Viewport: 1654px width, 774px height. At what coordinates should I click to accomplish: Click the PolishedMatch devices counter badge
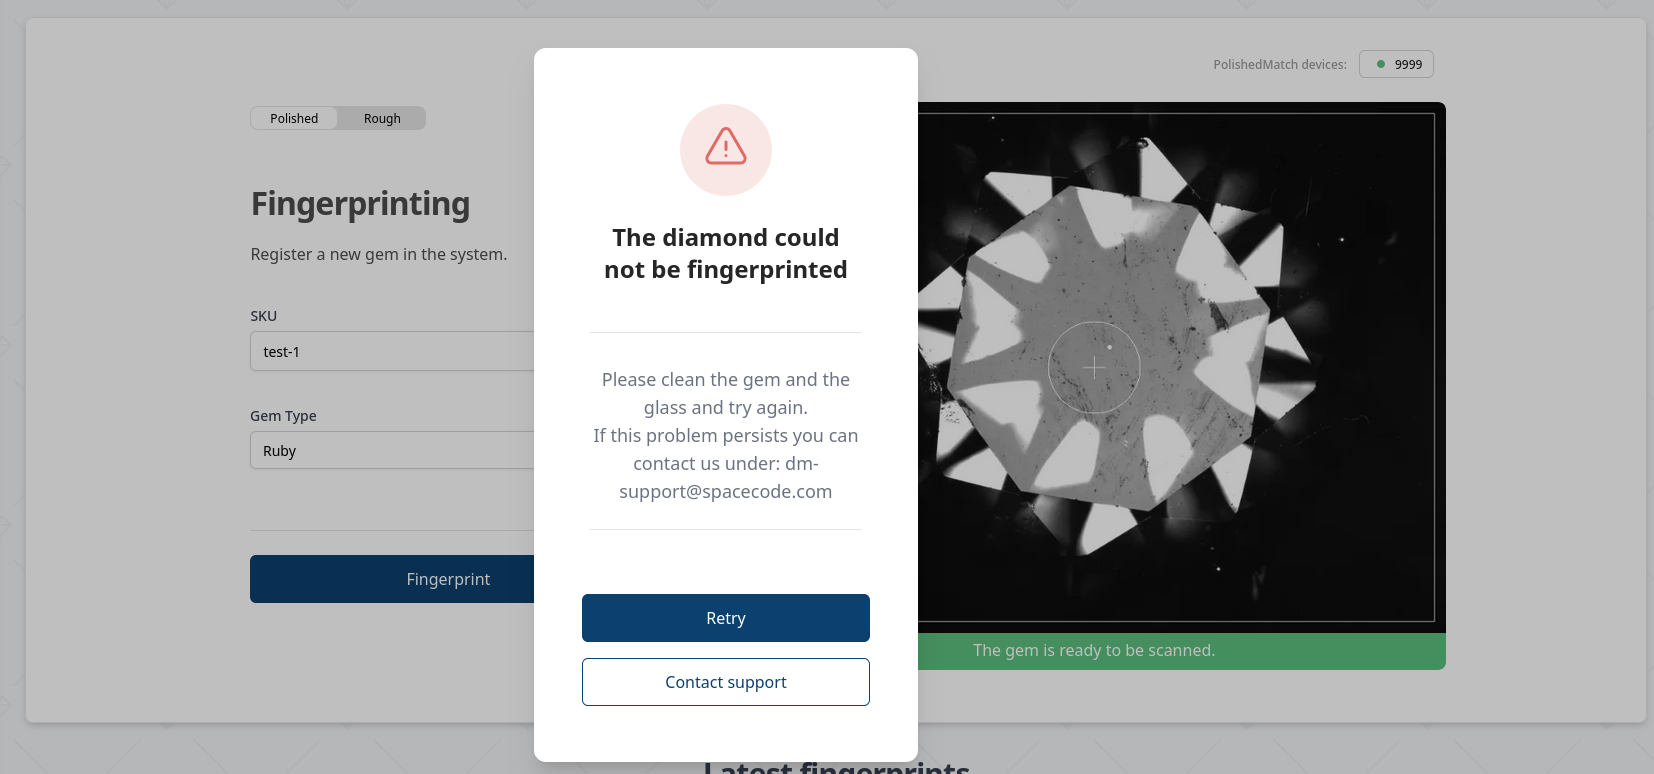click(1396, 64)
